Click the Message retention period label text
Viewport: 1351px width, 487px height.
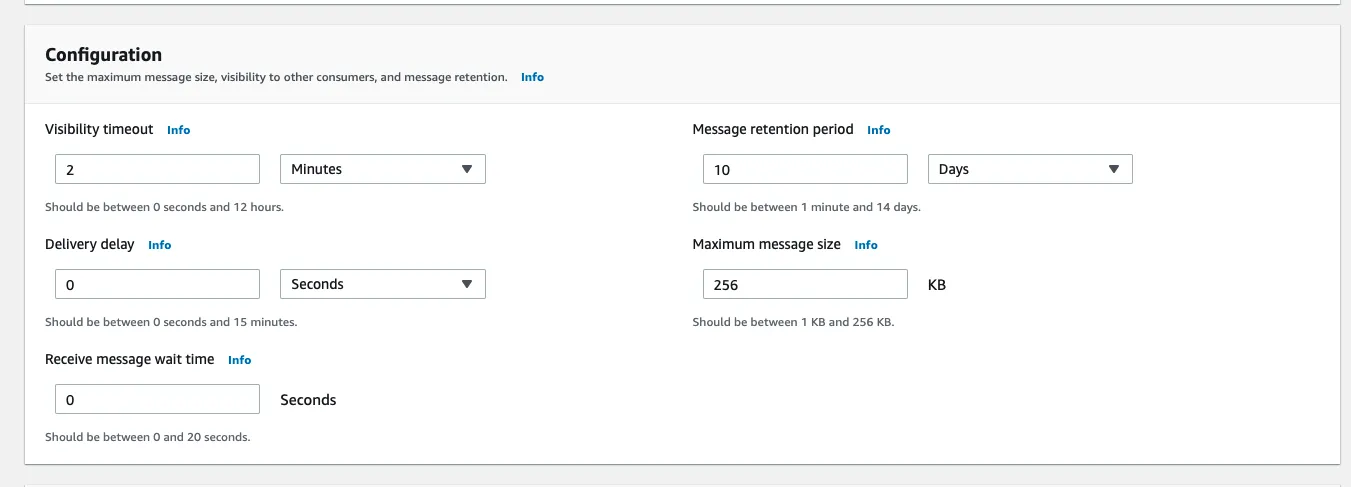click(772, 129)
